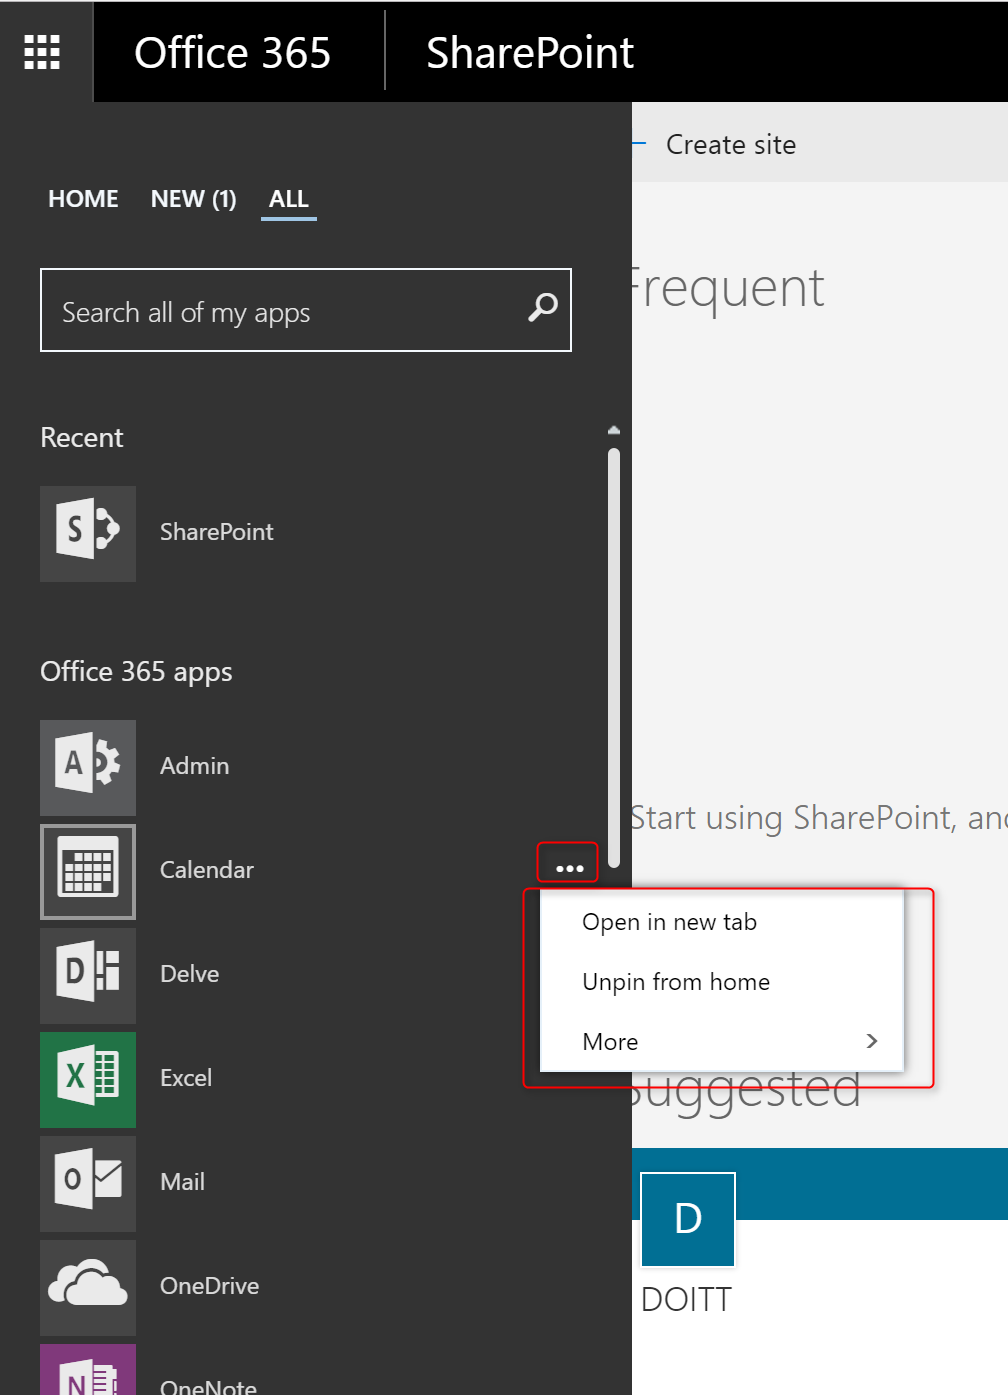Click the Admin app label

pos(195,766)
